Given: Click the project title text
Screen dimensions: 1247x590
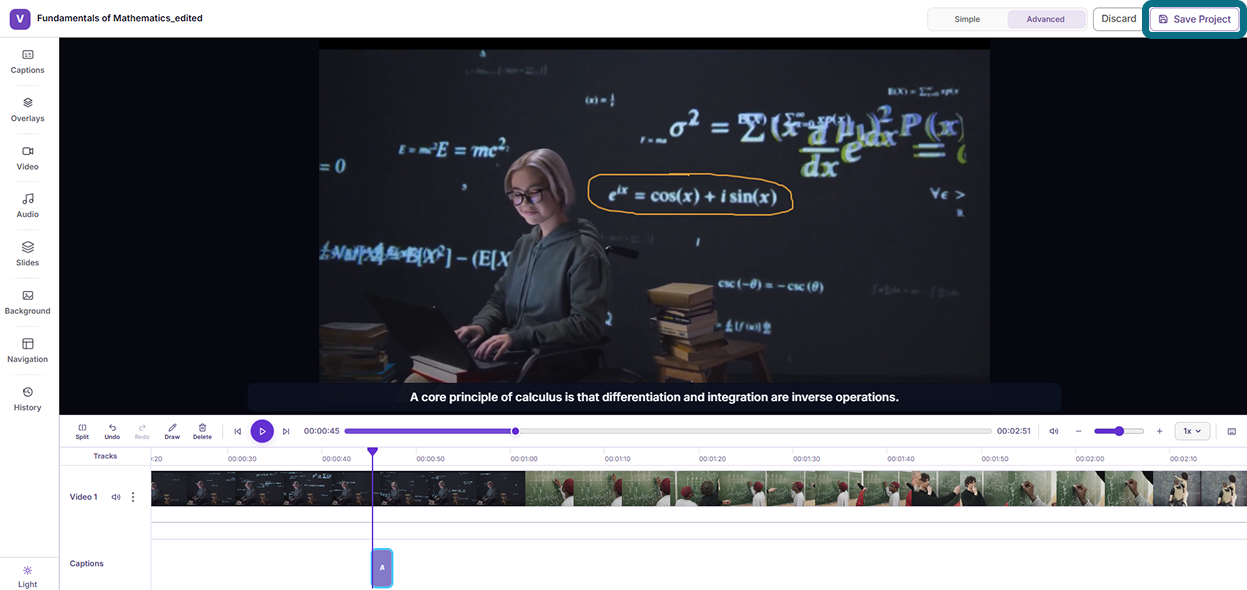Looking at the screenshot, I should tap(120, 18).
